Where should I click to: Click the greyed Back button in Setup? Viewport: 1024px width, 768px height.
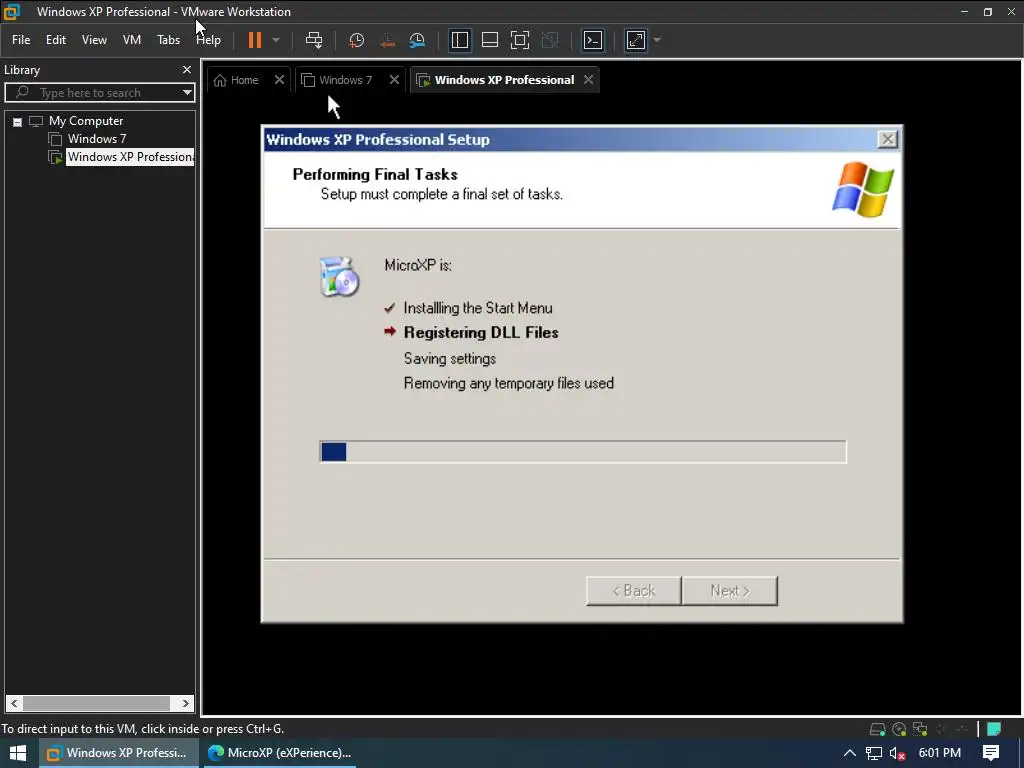coord(633,591)
